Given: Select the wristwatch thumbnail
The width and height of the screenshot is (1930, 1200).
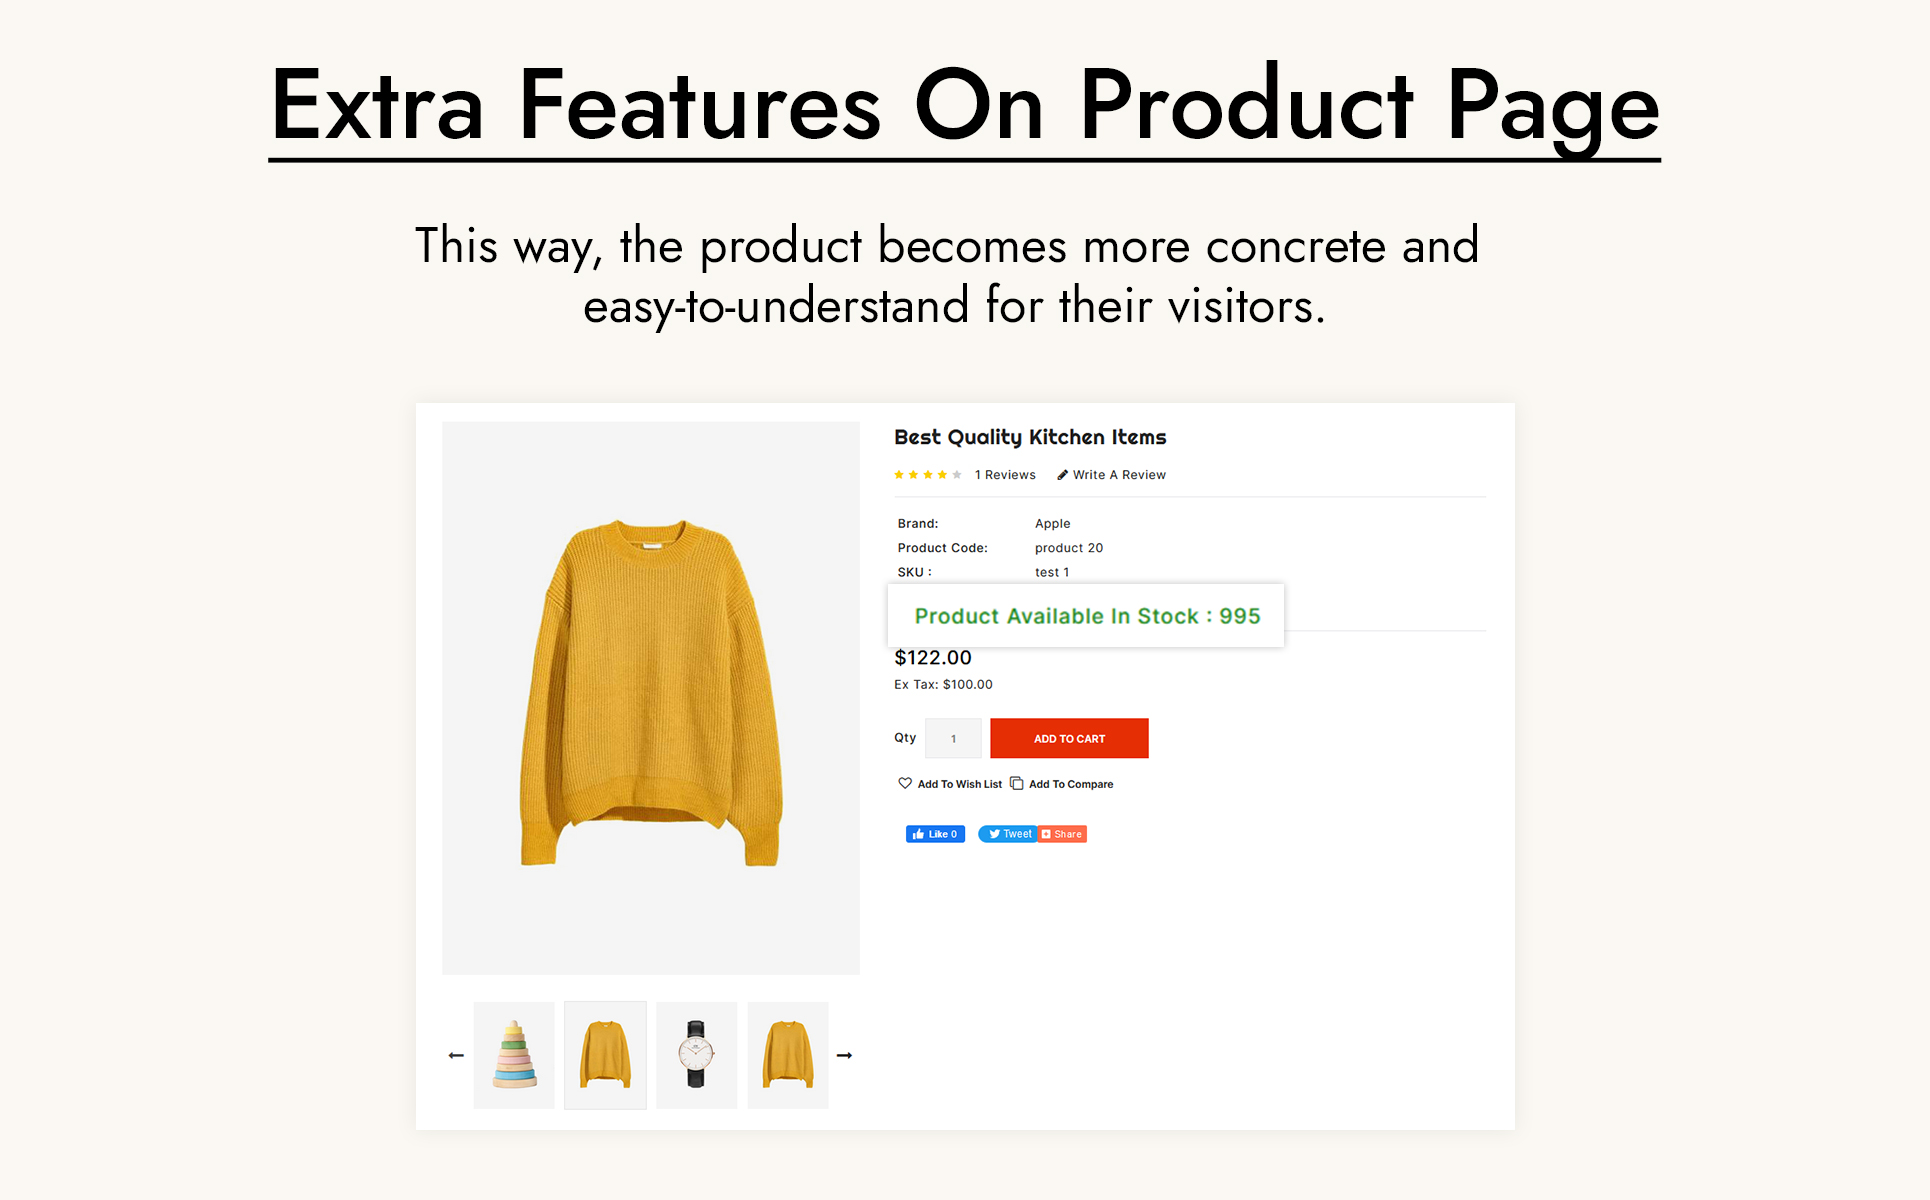Looking at the screenshot, I should [x=696, y=1055].
